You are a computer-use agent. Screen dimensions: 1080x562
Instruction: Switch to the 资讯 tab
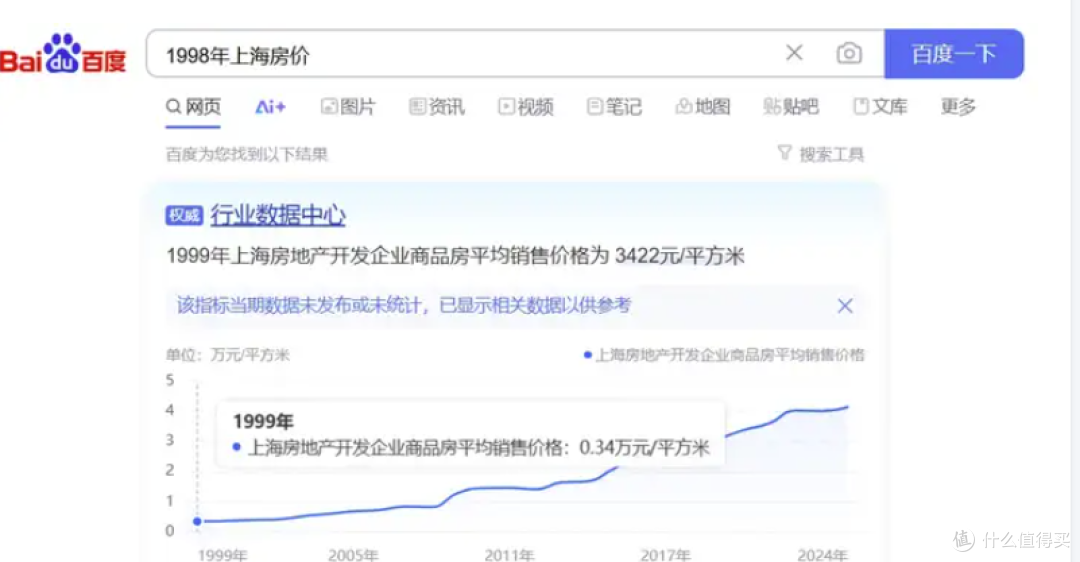pos(437,107)
